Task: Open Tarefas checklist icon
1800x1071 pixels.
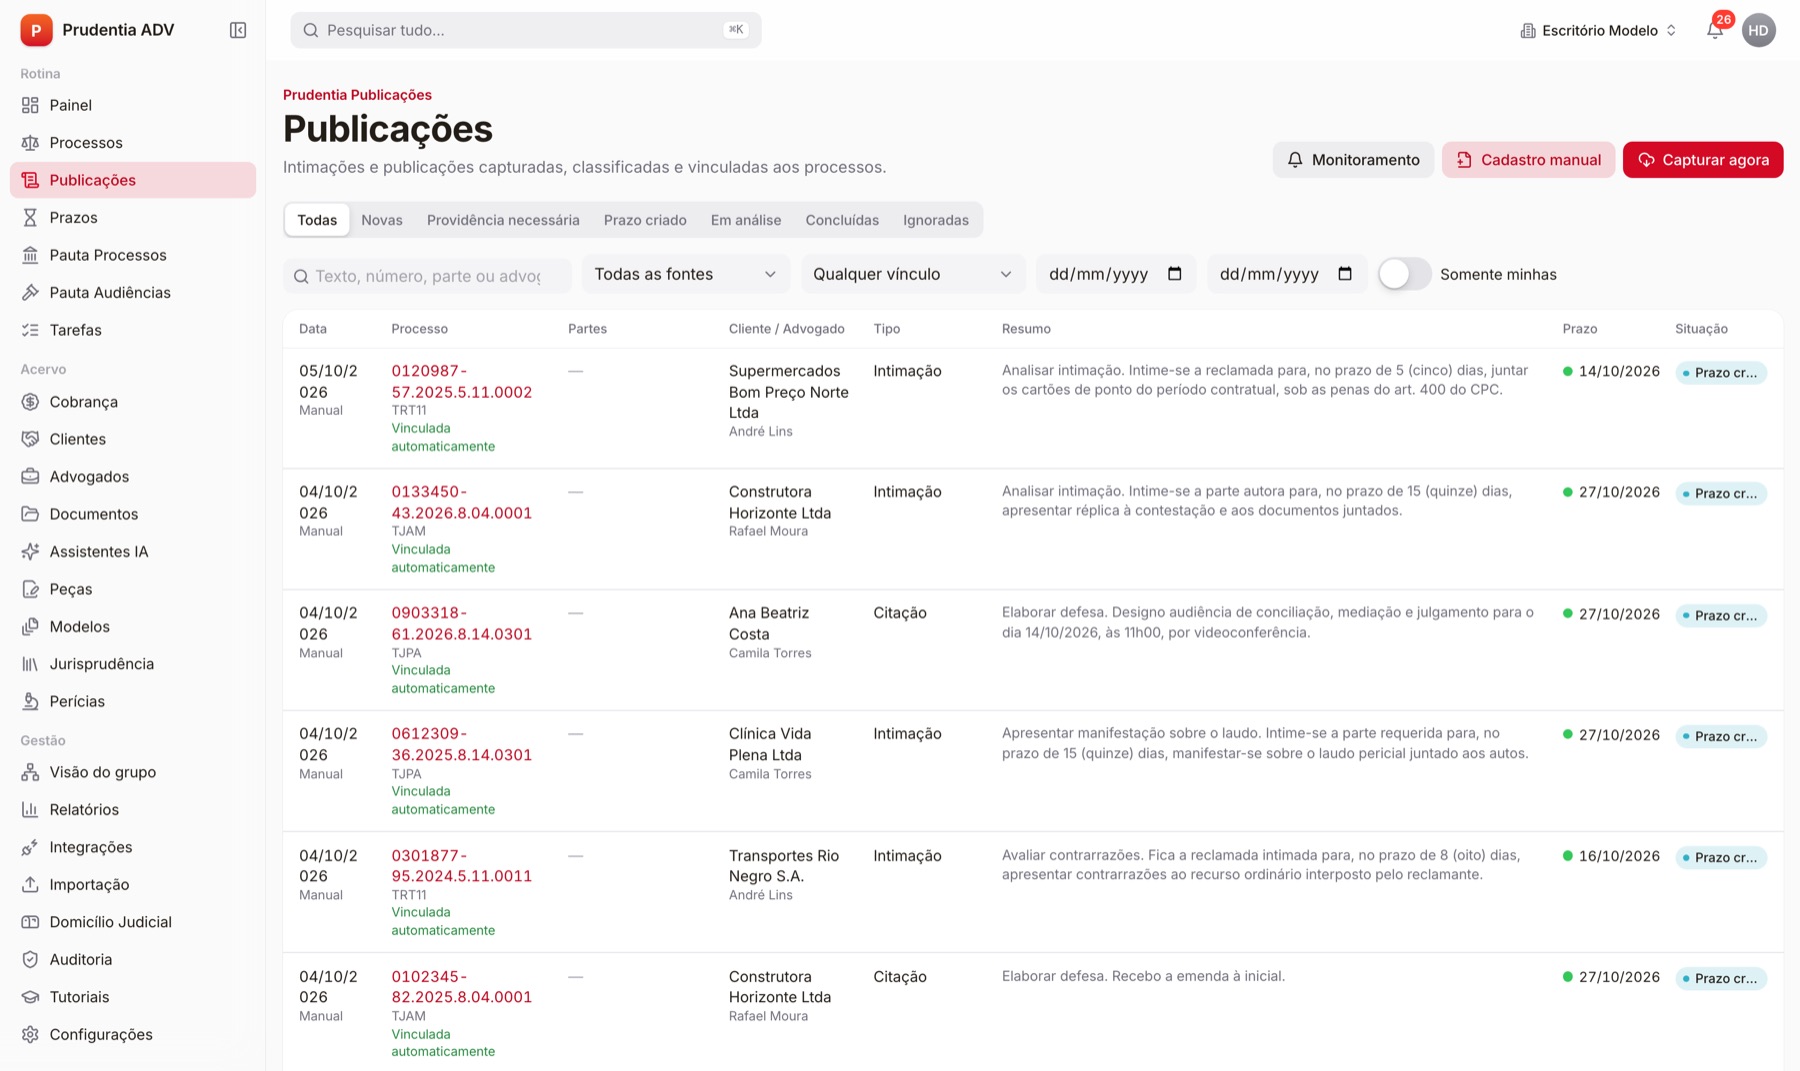Action: tap(30, 330)
